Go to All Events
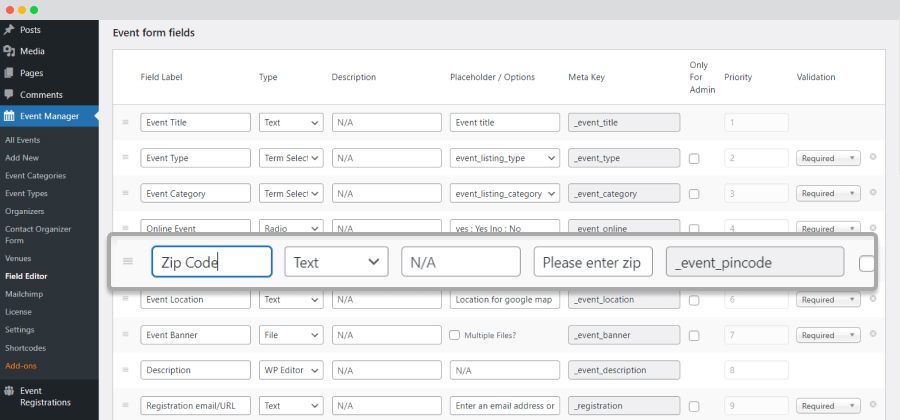This screenshot has width=900, height=420. (x=22, y=140)
